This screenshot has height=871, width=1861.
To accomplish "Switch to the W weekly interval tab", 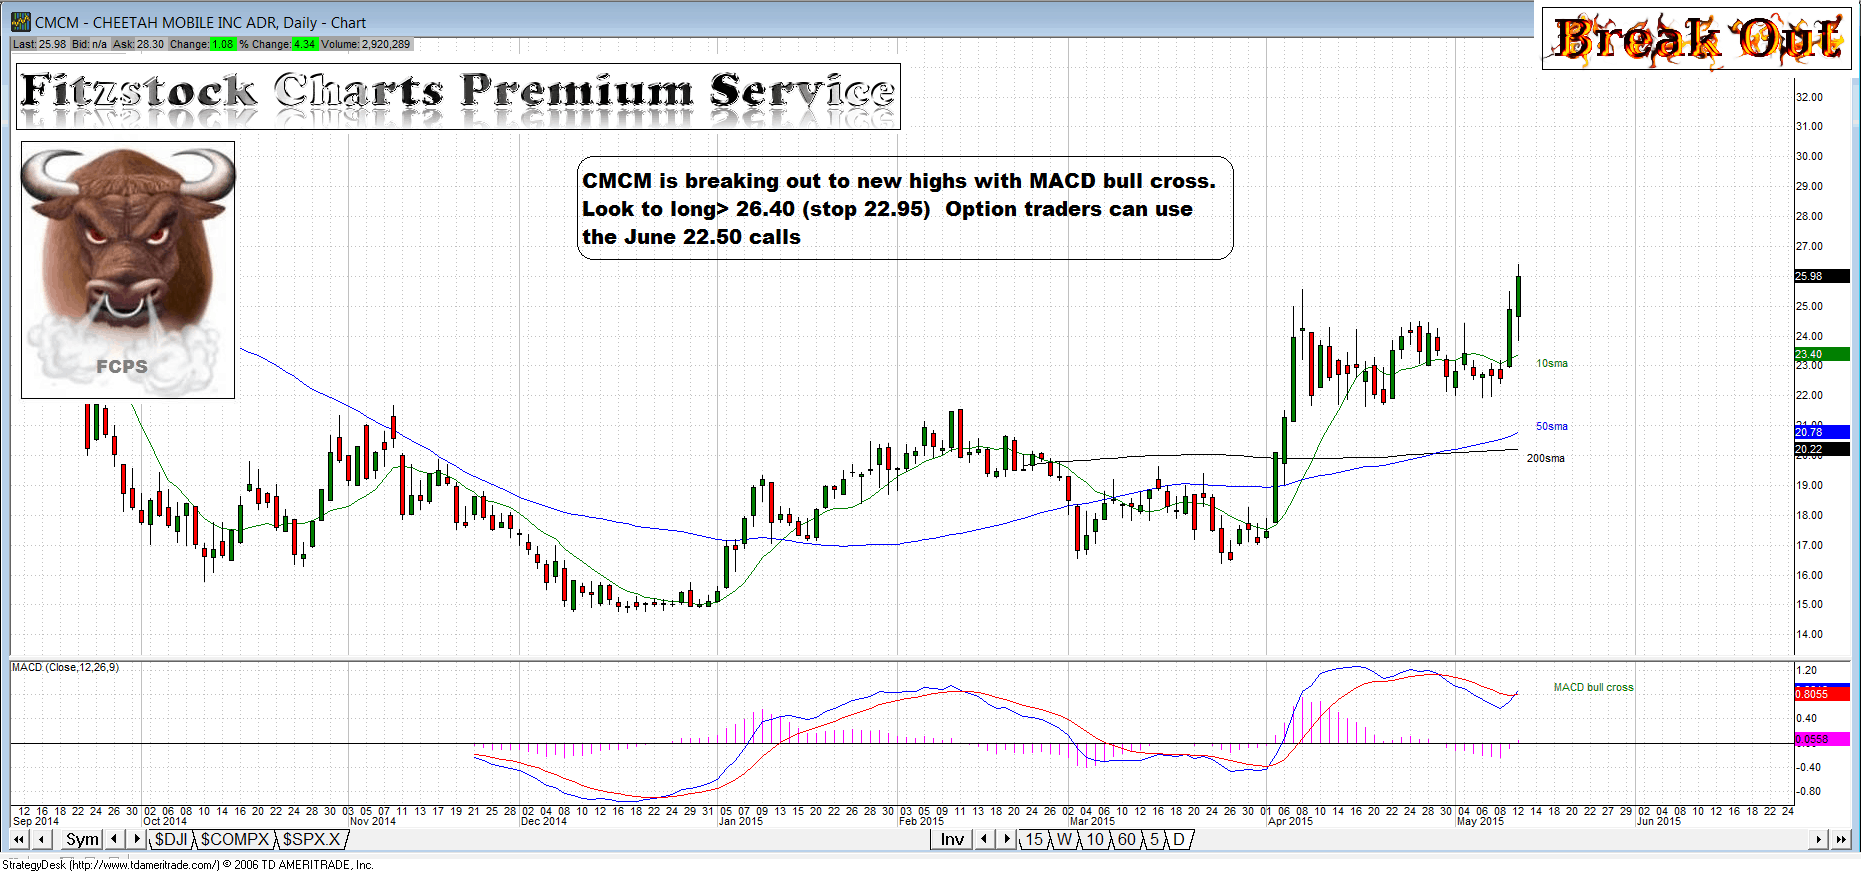I will [x=1065, y=840].
